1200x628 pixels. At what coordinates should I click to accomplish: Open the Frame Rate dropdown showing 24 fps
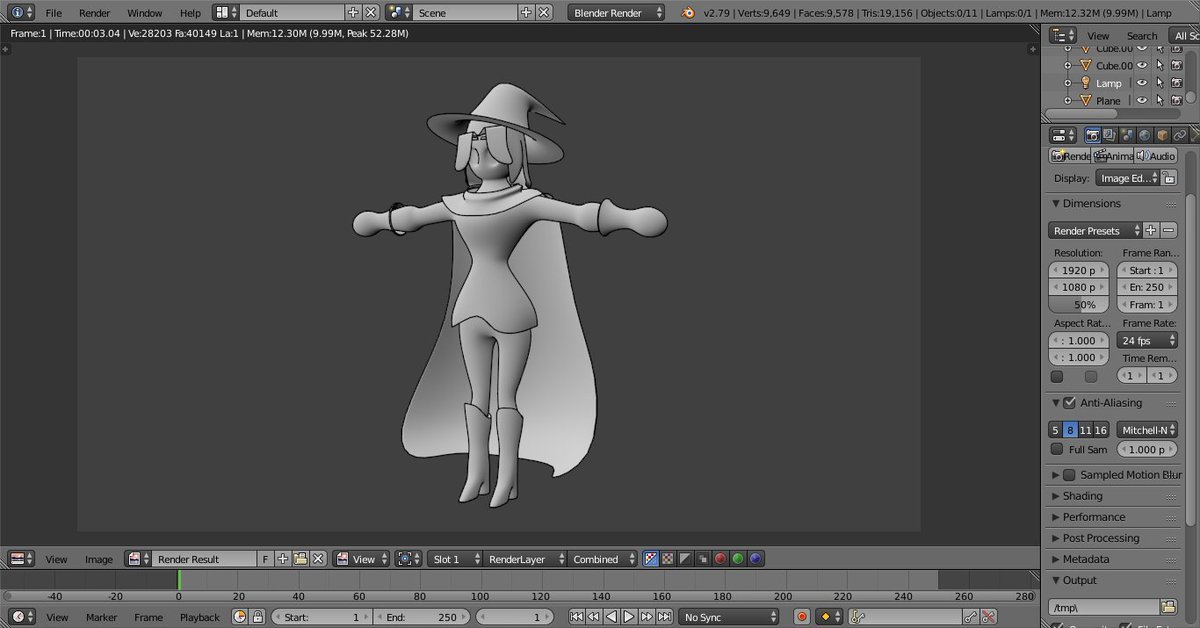(1146, 340)
